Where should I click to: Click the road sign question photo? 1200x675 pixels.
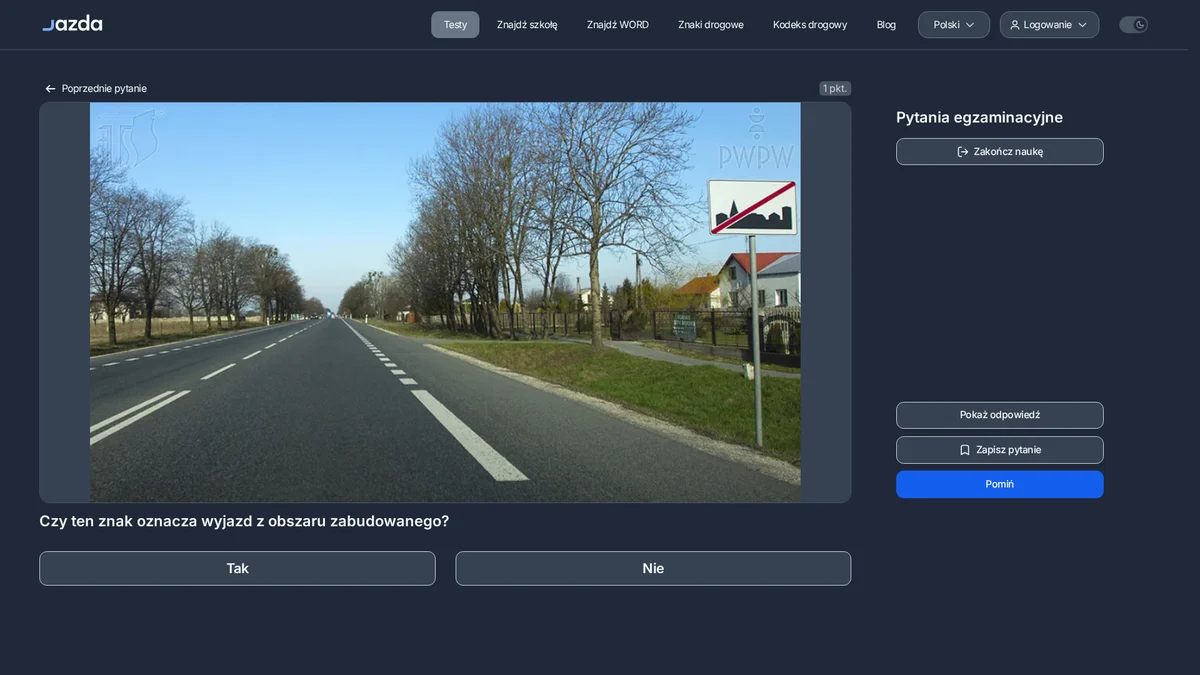click(445, 302)
